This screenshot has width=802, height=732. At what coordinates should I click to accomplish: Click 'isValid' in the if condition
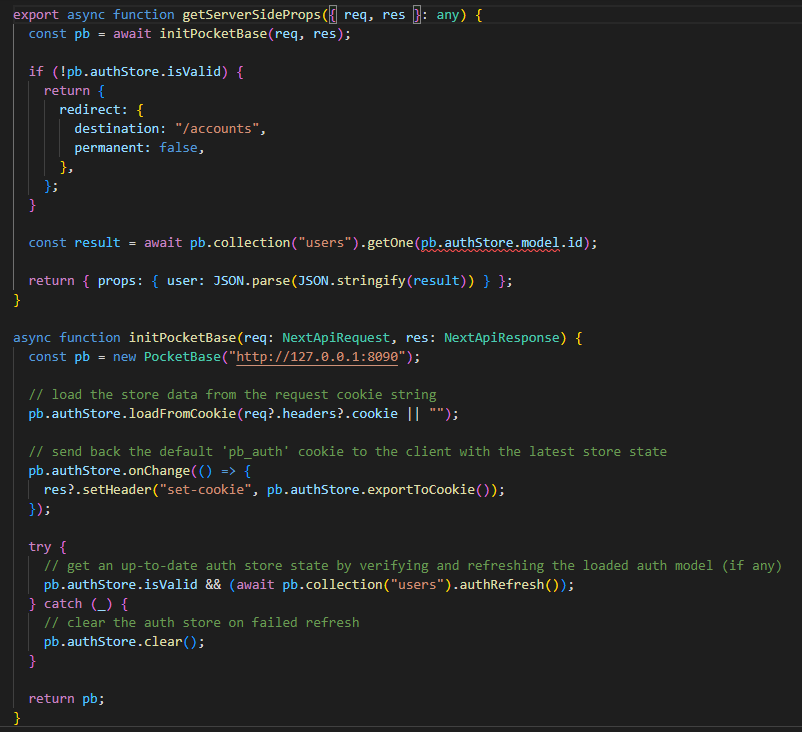[194, 72]
